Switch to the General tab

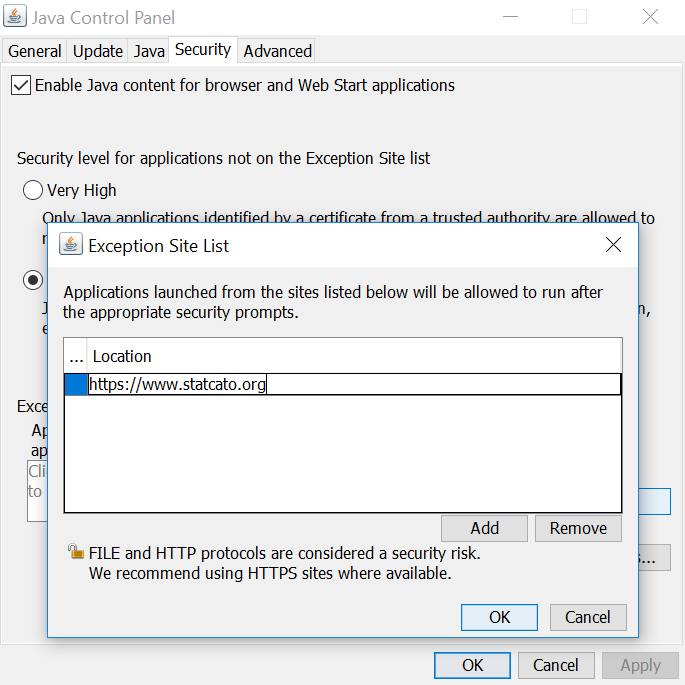[35, 51]
